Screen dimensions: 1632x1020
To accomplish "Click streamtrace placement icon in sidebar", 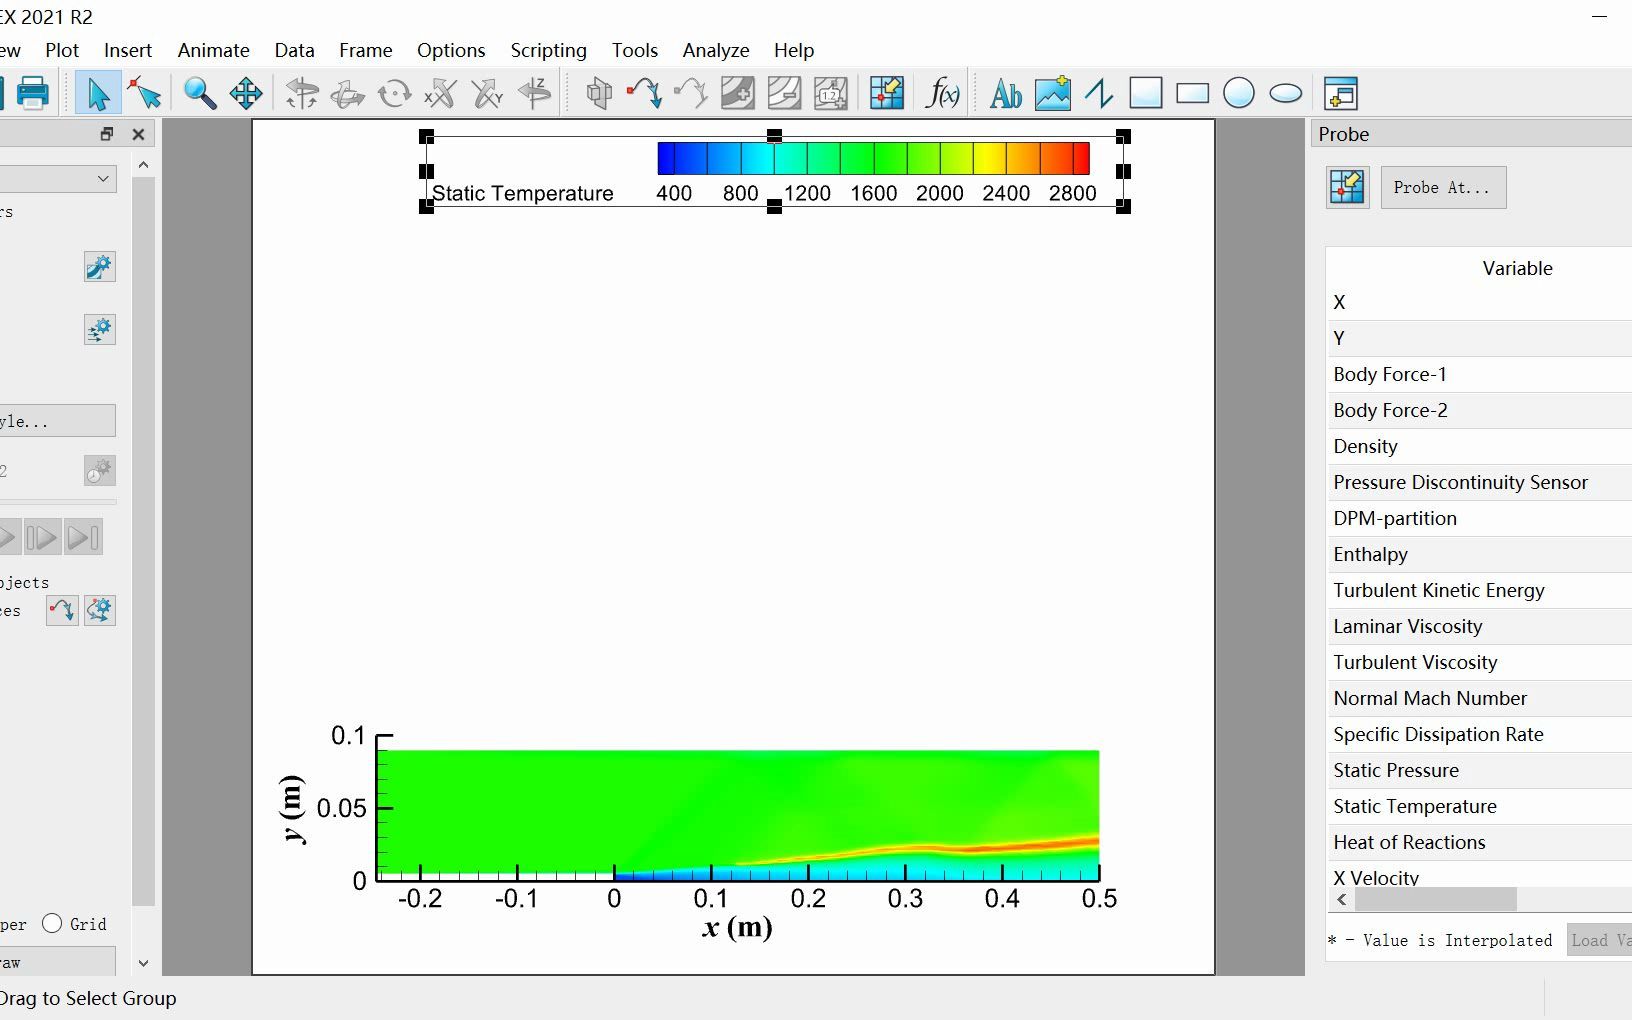I will pyautogui.click(x=62, y=610).
